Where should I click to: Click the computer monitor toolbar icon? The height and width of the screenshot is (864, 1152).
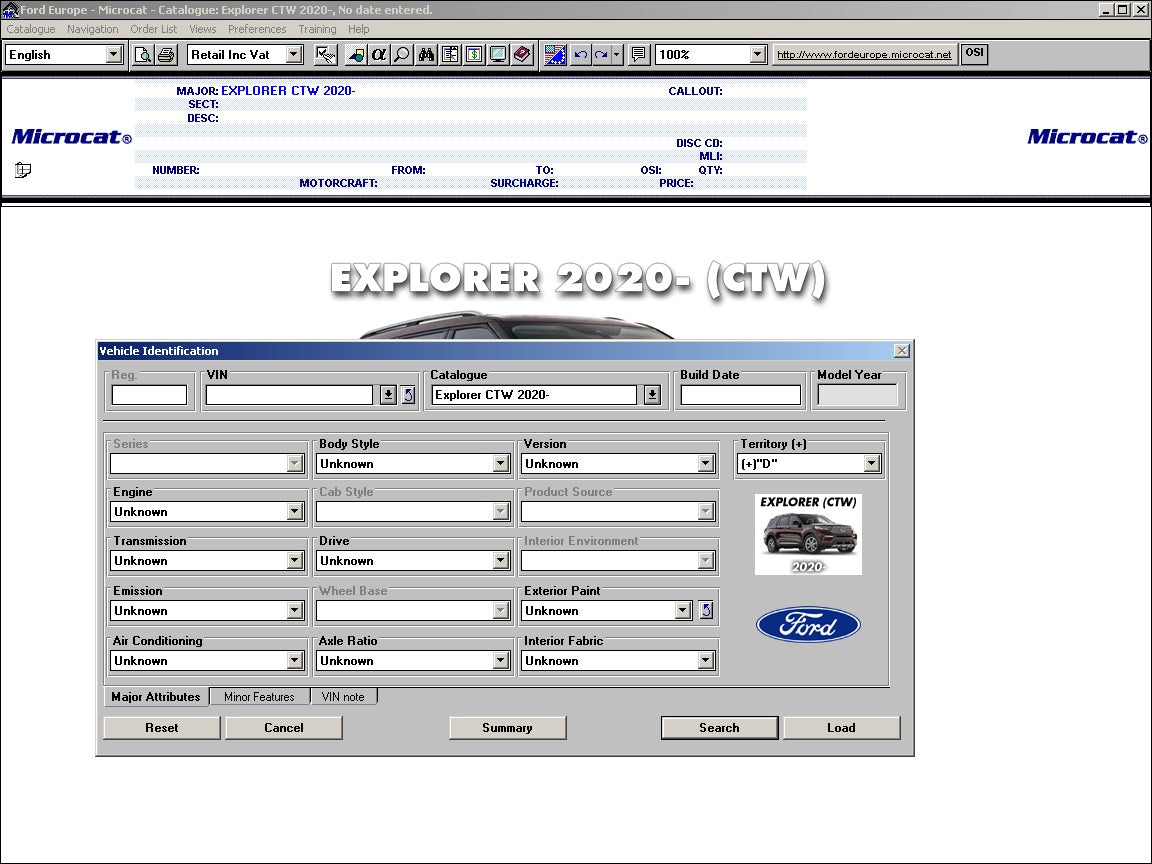[498, 55]
